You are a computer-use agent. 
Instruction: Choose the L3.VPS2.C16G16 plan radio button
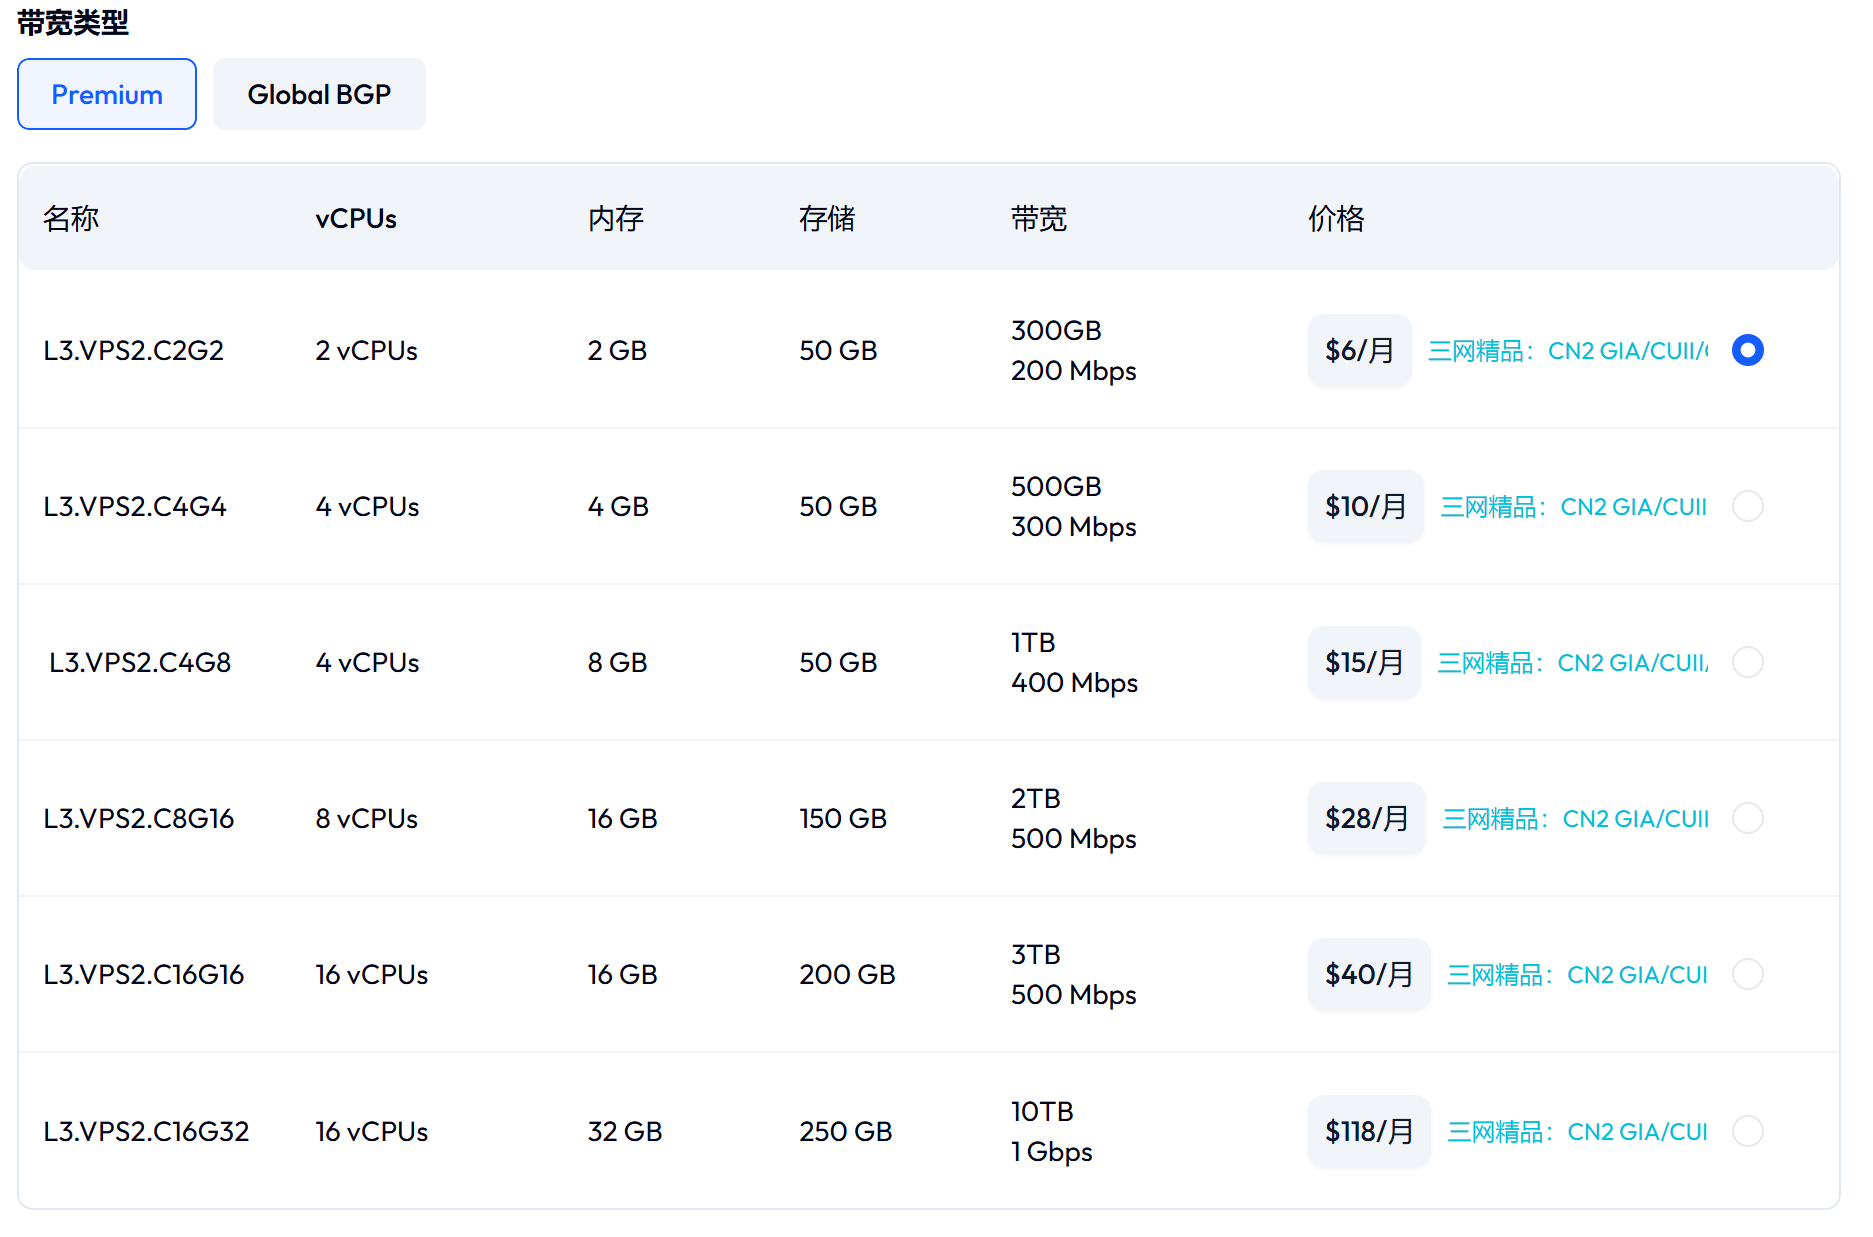(1747, 974)
